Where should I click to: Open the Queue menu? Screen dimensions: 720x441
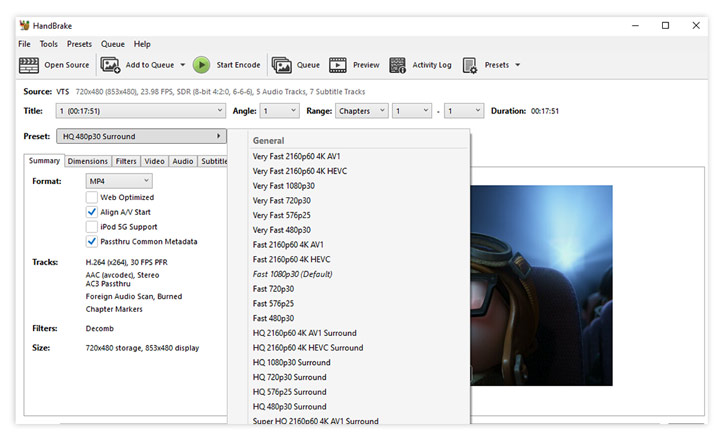(x=112, y=44)
